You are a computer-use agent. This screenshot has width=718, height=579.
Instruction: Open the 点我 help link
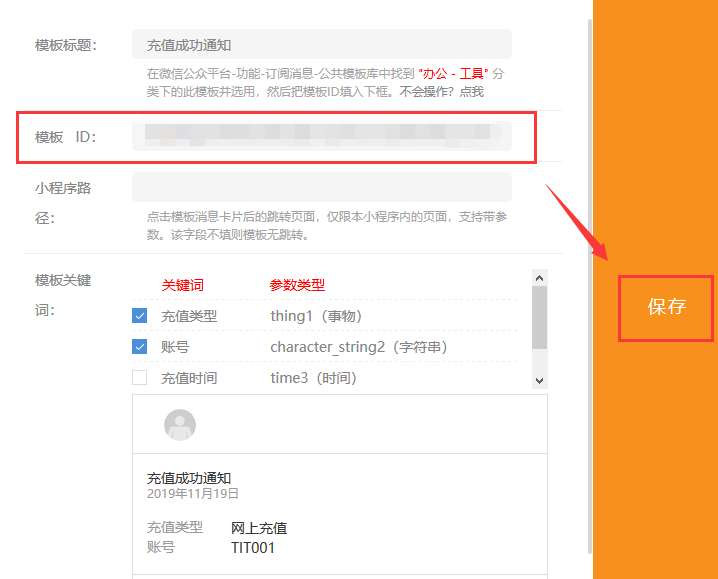[x=471, y=92]
